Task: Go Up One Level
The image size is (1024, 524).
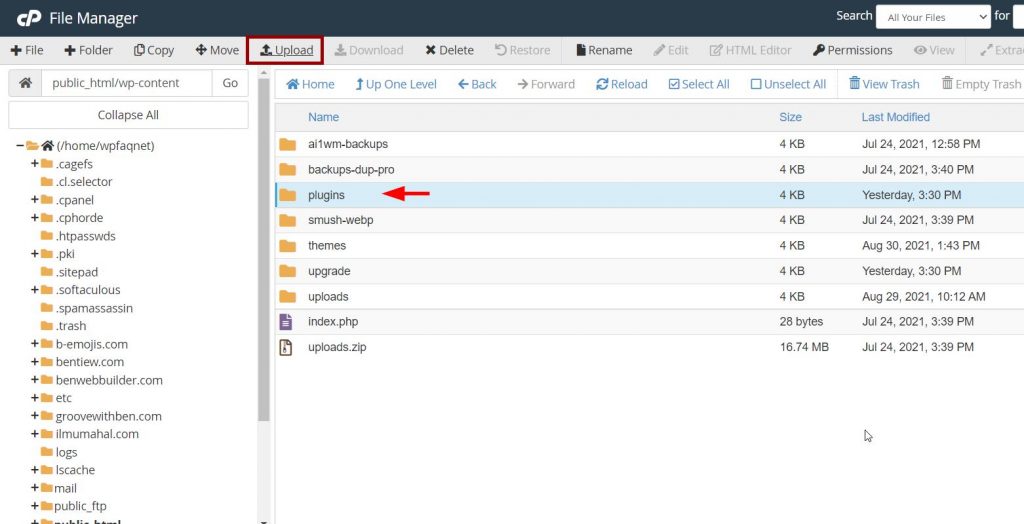Action: (396, 84)
